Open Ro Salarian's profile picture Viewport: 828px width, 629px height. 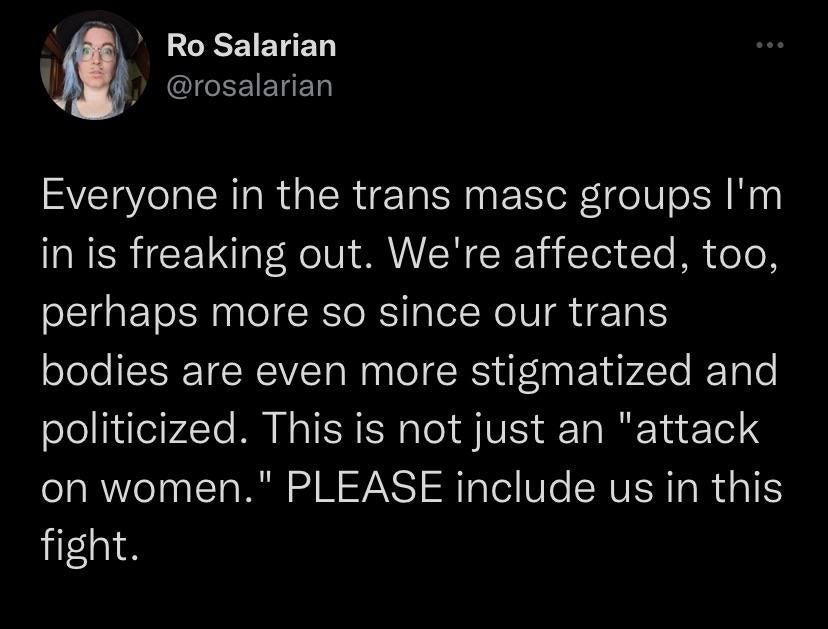[x=95, y=65]
